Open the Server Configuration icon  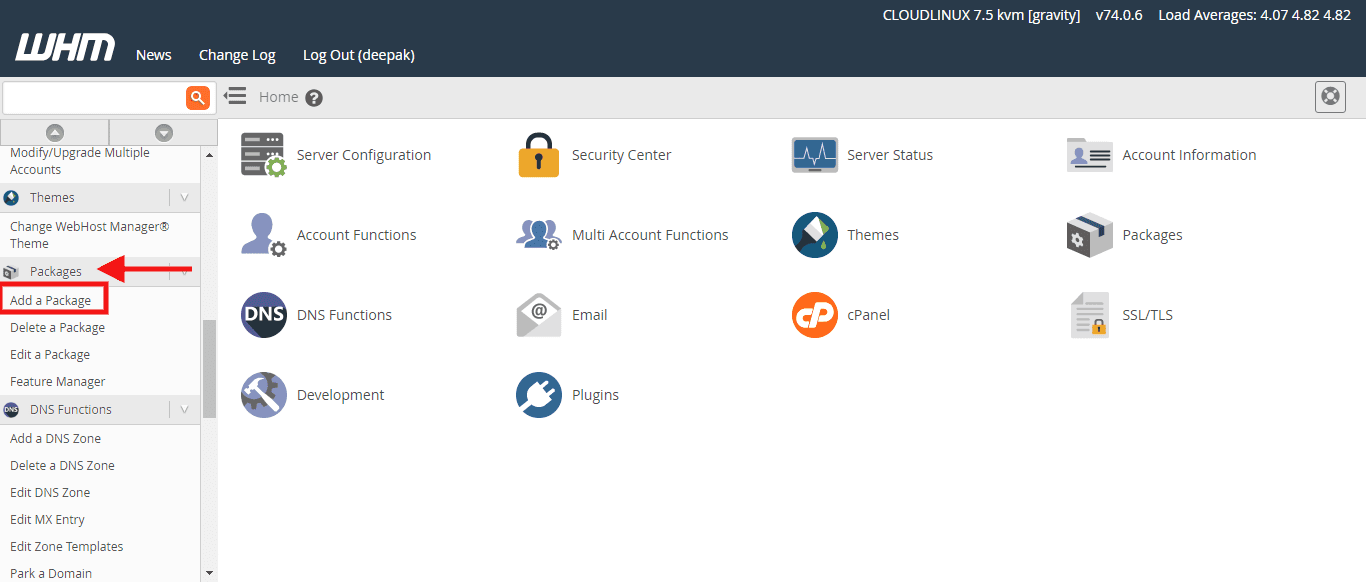pos(263,155)
